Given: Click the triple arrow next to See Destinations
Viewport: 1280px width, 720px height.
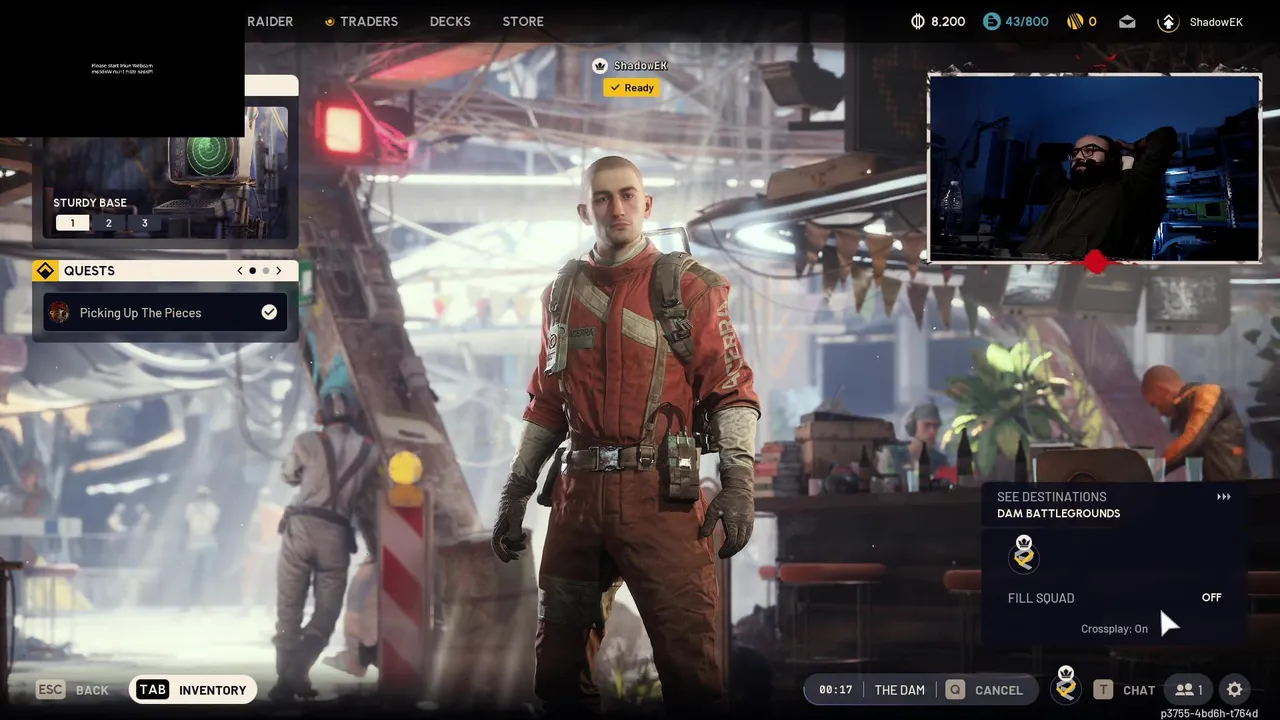Looking at the screenshot, I should click(1223, 497).
